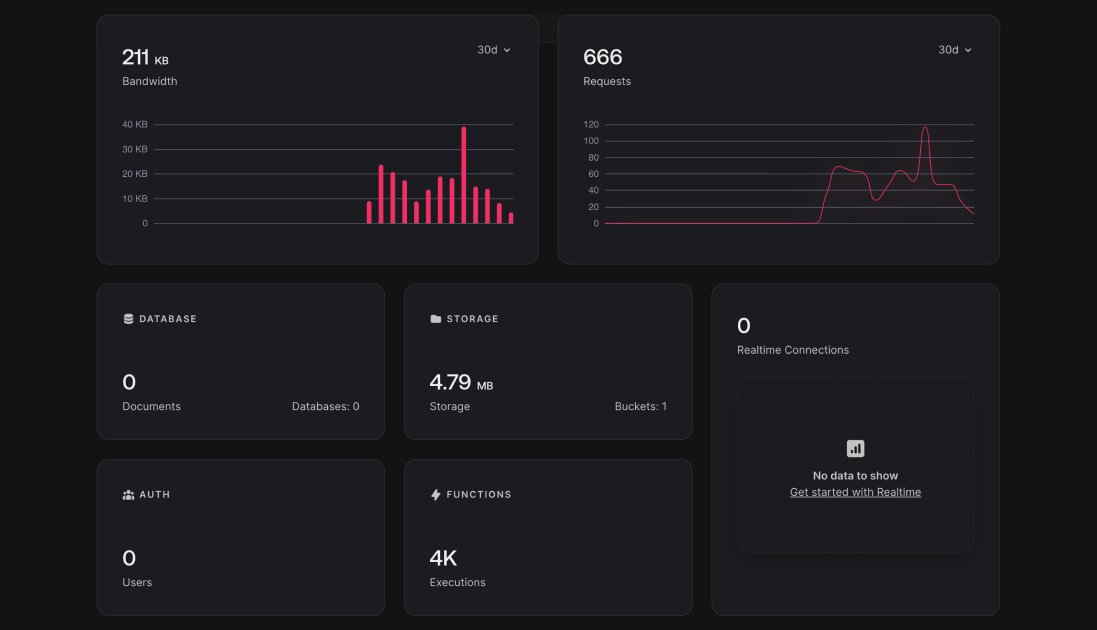The width and height of the screenshot is (1097, 630).
Task: Click the highest peak of Requests line chart
Action: coord(925,128)
